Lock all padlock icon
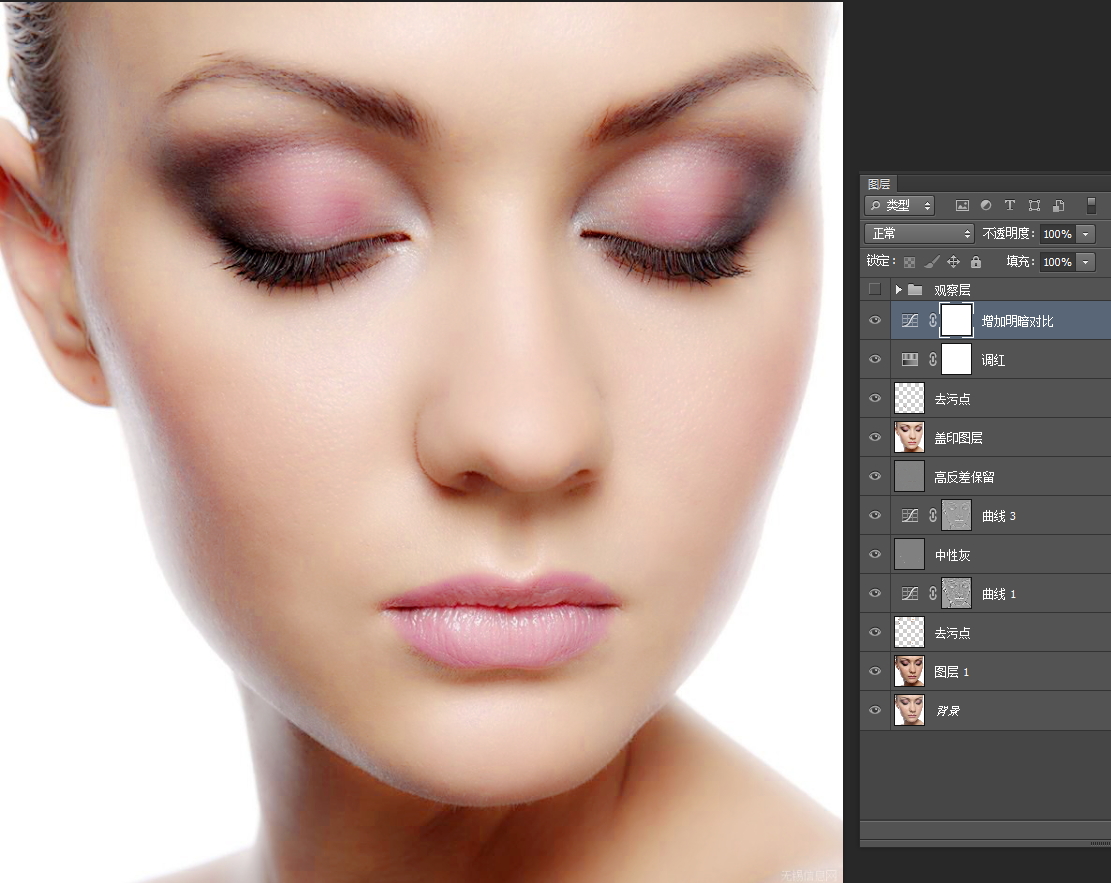The image size is (1111, 883). (976, 262)
